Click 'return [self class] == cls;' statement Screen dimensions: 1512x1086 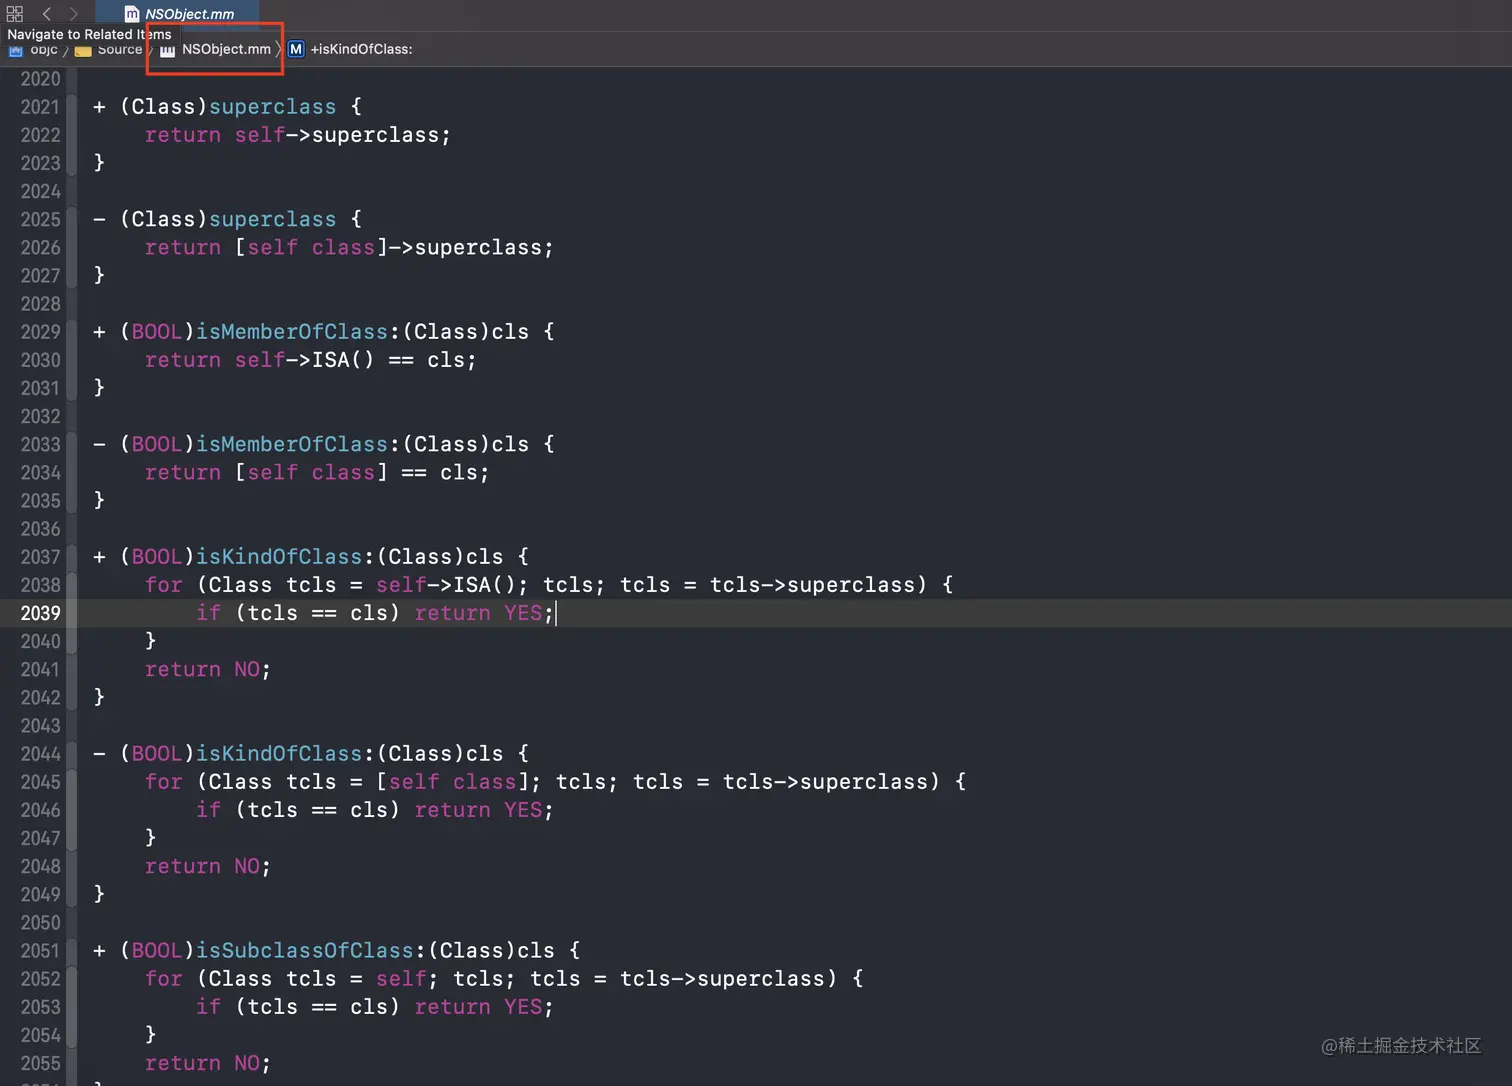317,472
